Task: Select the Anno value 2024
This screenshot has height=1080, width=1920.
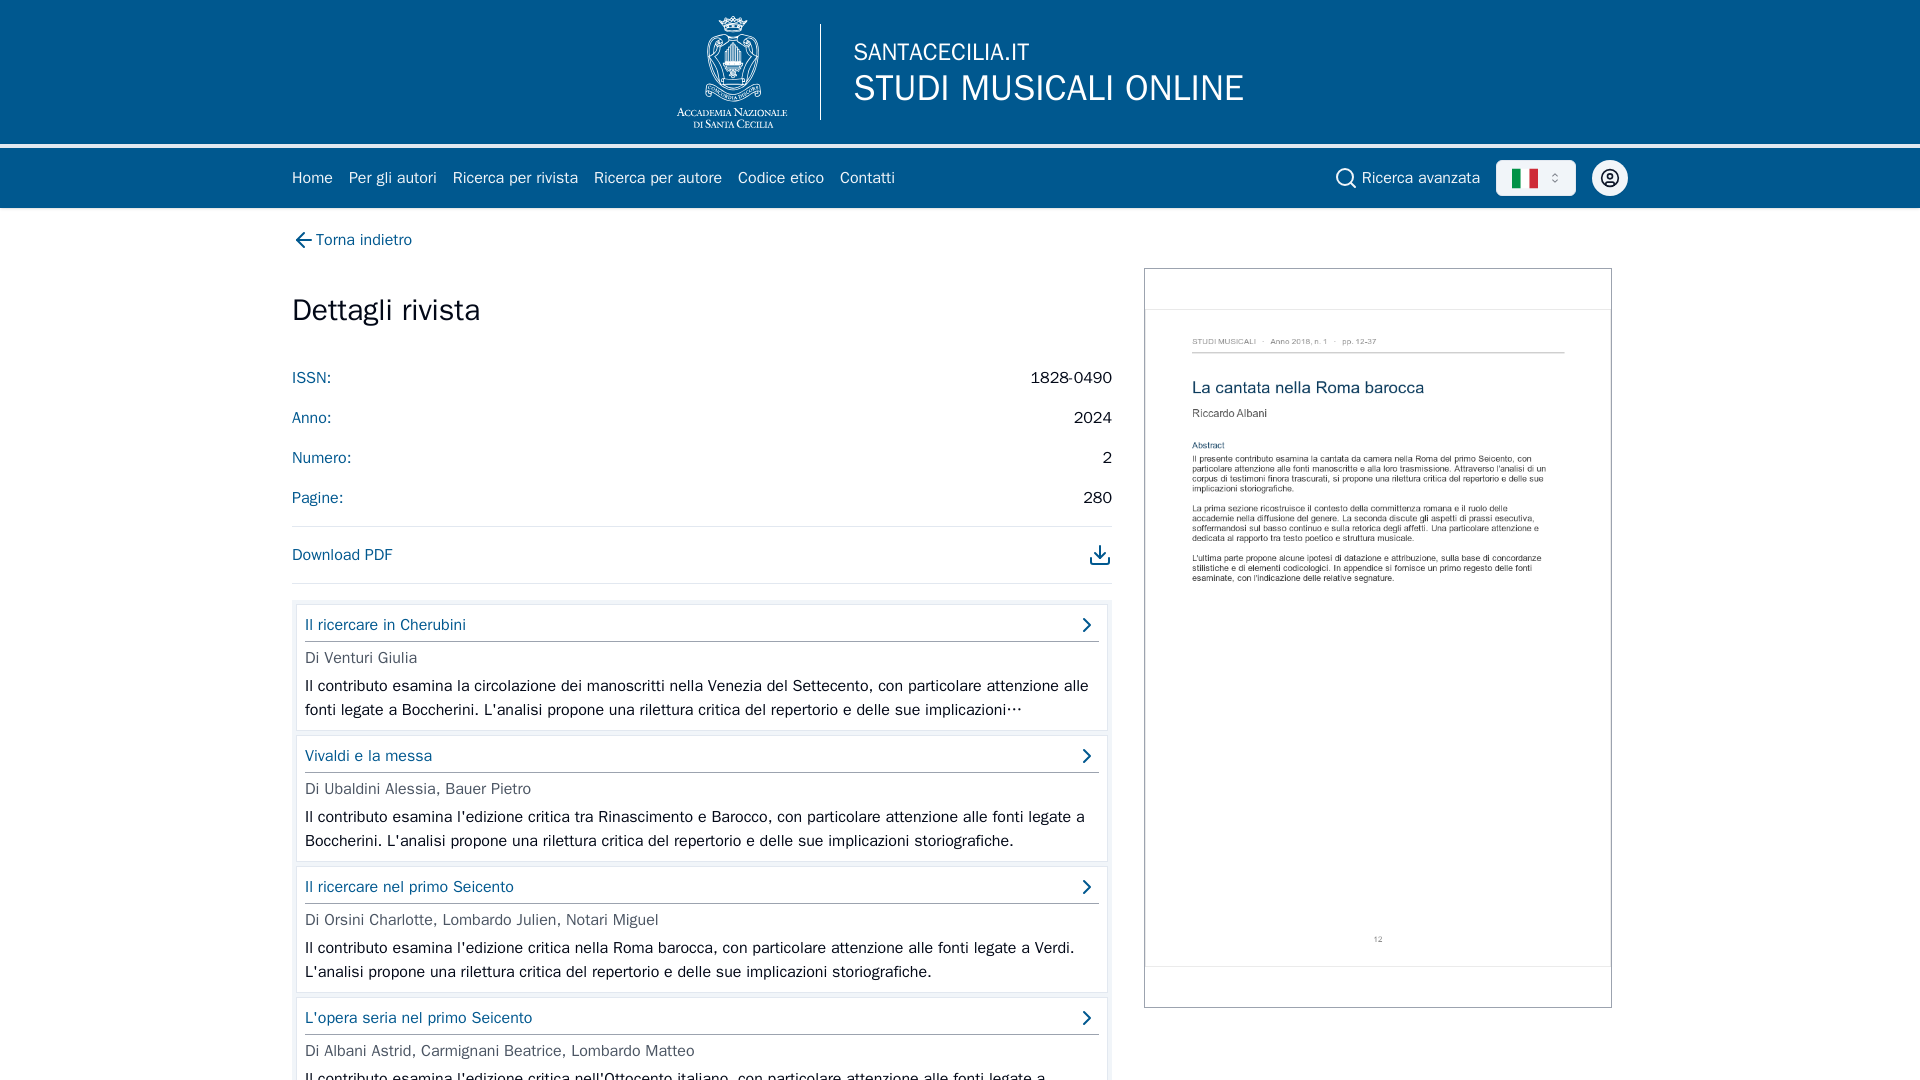Action: 1092,418
